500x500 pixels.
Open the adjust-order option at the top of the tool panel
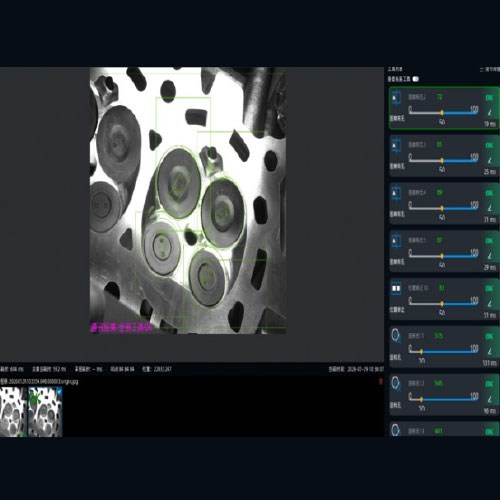(x=490, y=69)
